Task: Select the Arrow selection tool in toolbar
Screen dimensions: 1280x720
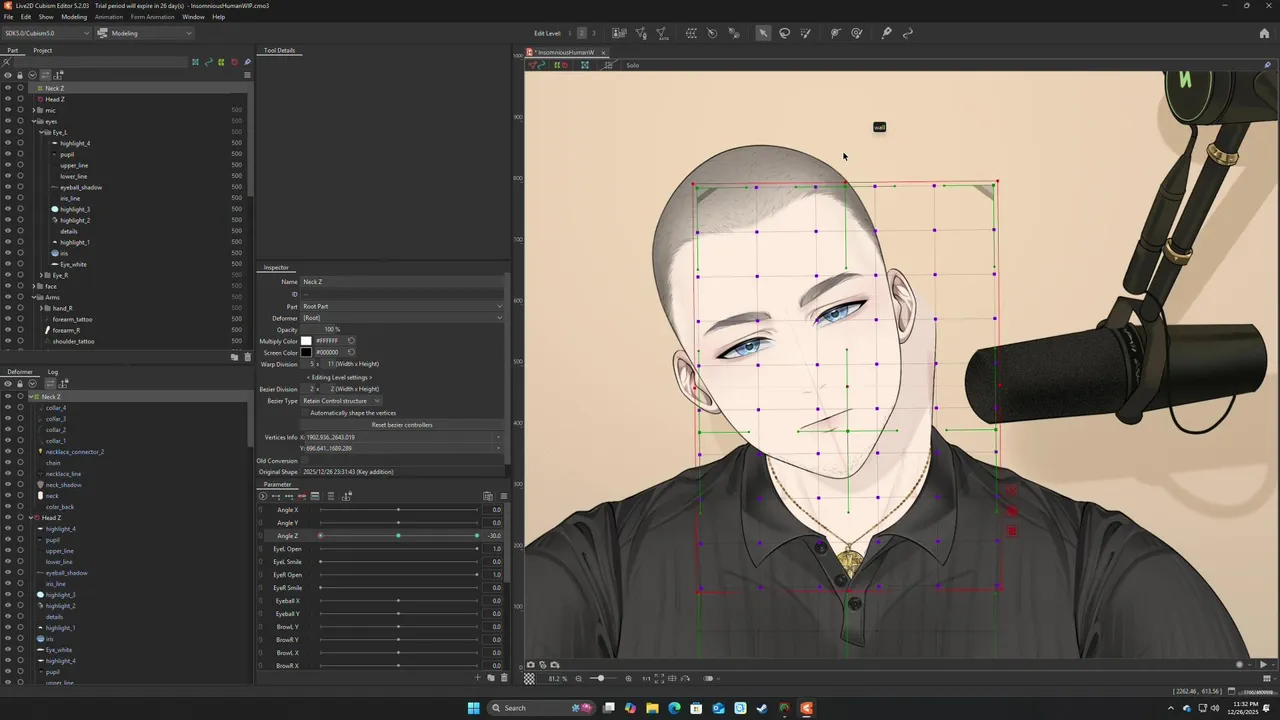Action: [x=763, y=33]
